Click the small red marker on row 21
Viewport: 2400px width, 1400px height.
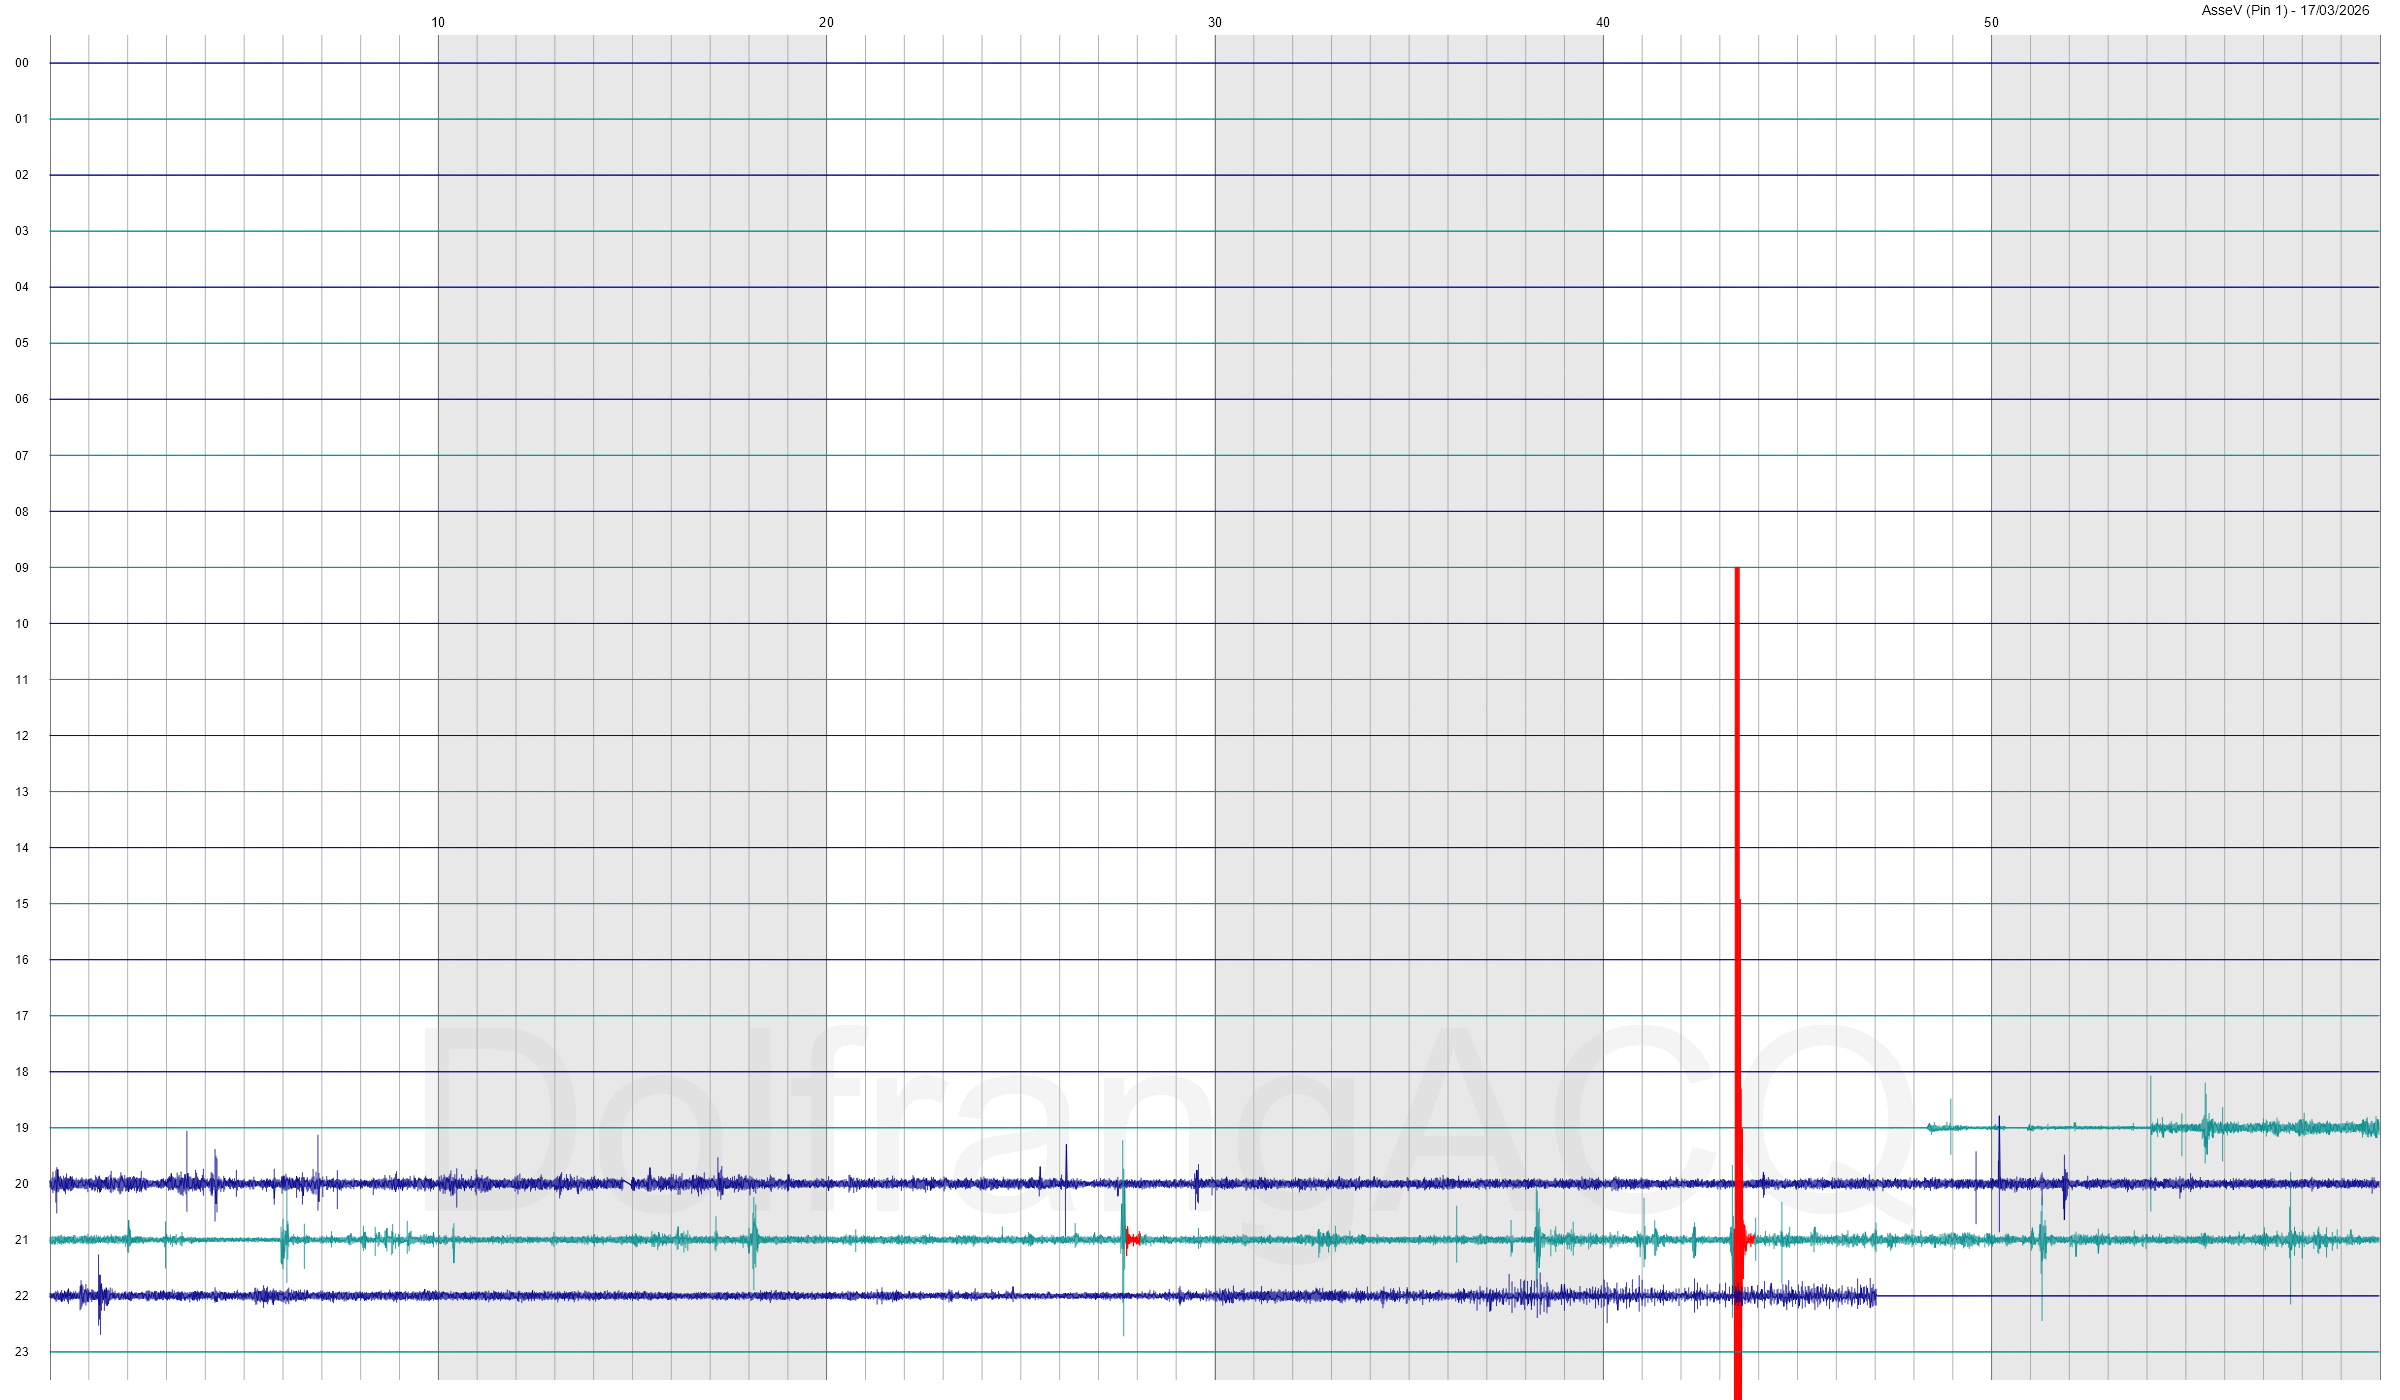pyautogui.click(x=1132, y=1240)
